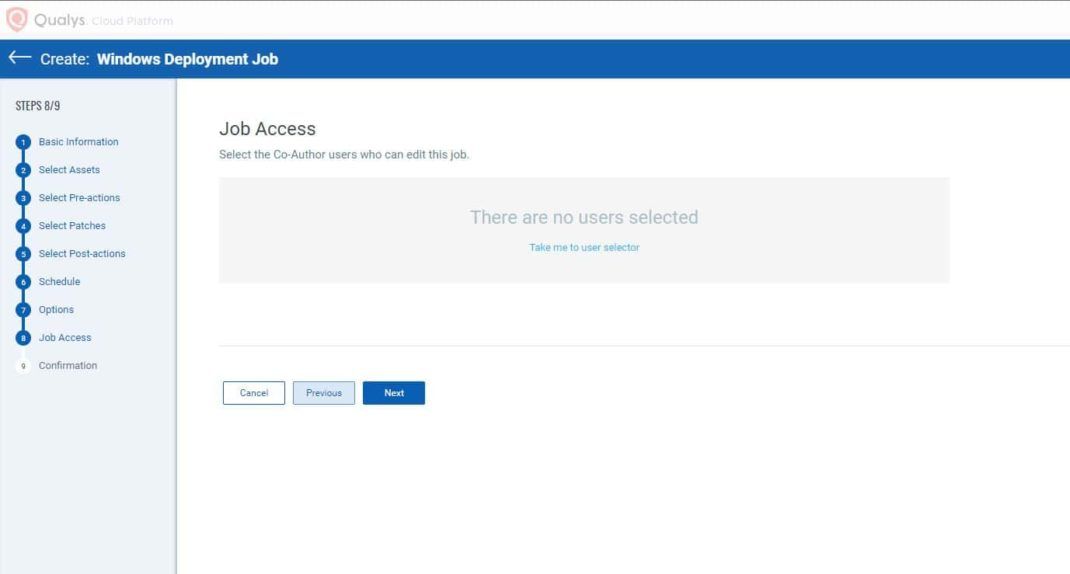Open the Confirmation step

(68, 366)
